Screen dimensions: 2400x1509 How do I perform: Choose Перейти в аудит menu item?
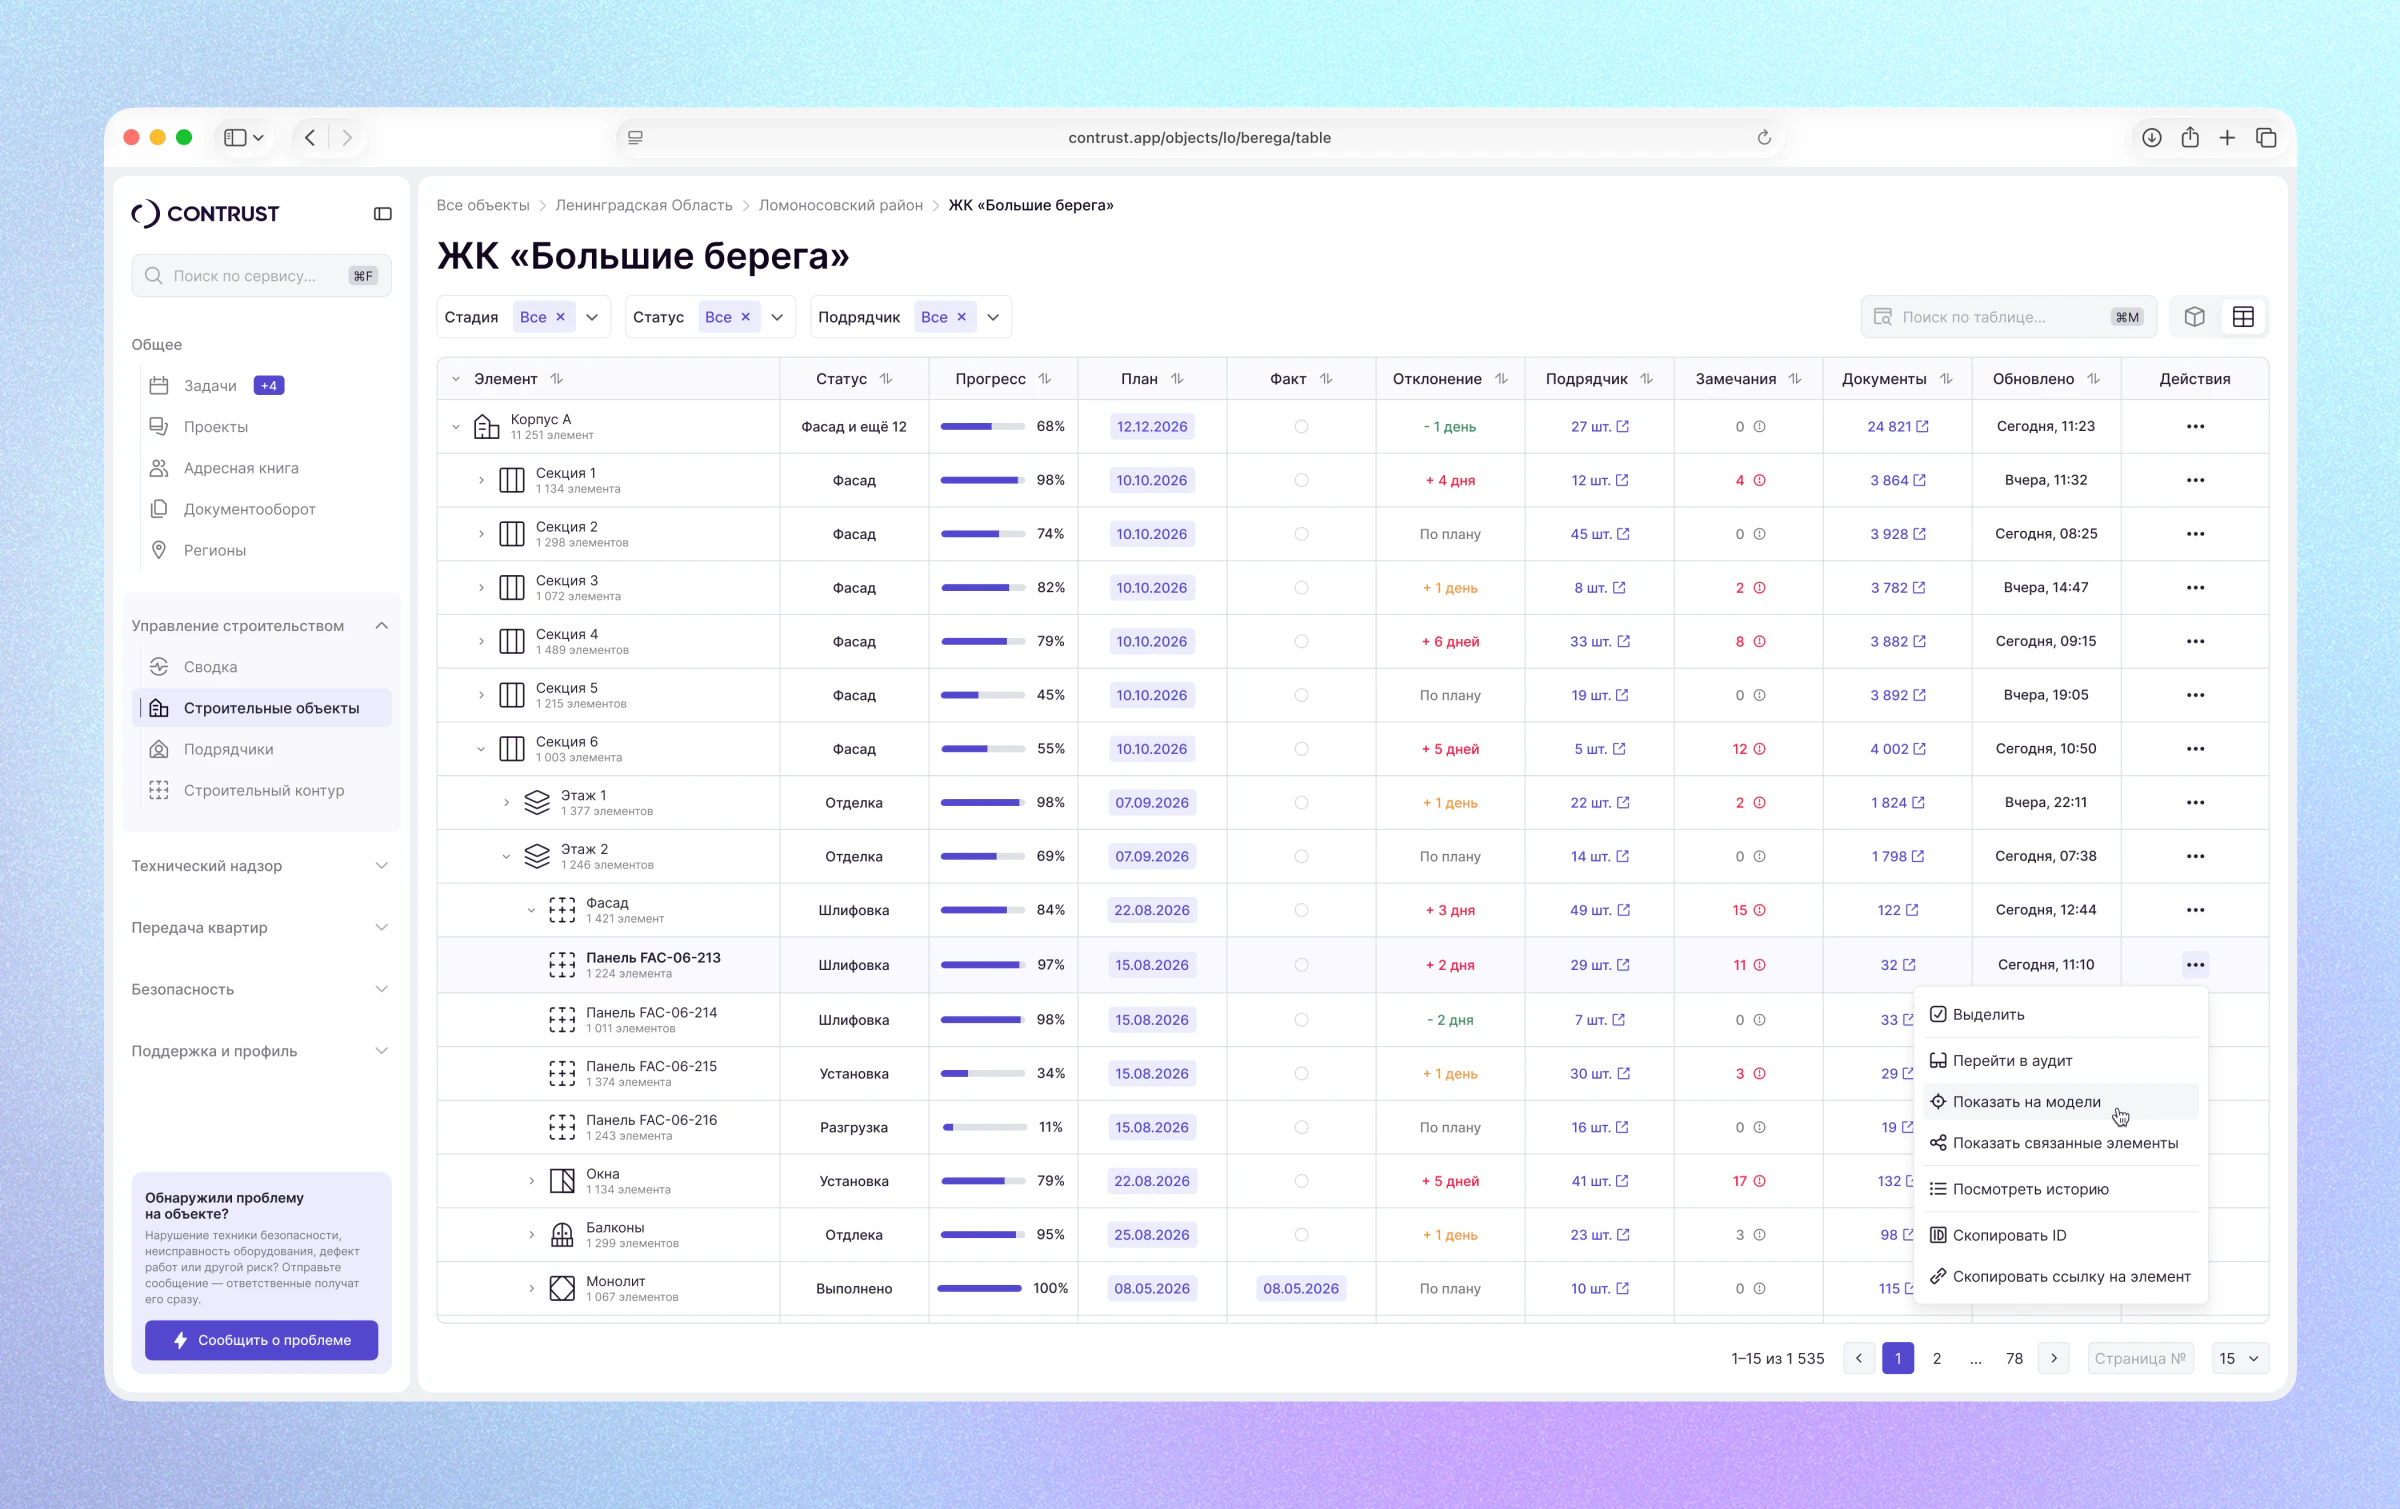click(2061, 1061)
